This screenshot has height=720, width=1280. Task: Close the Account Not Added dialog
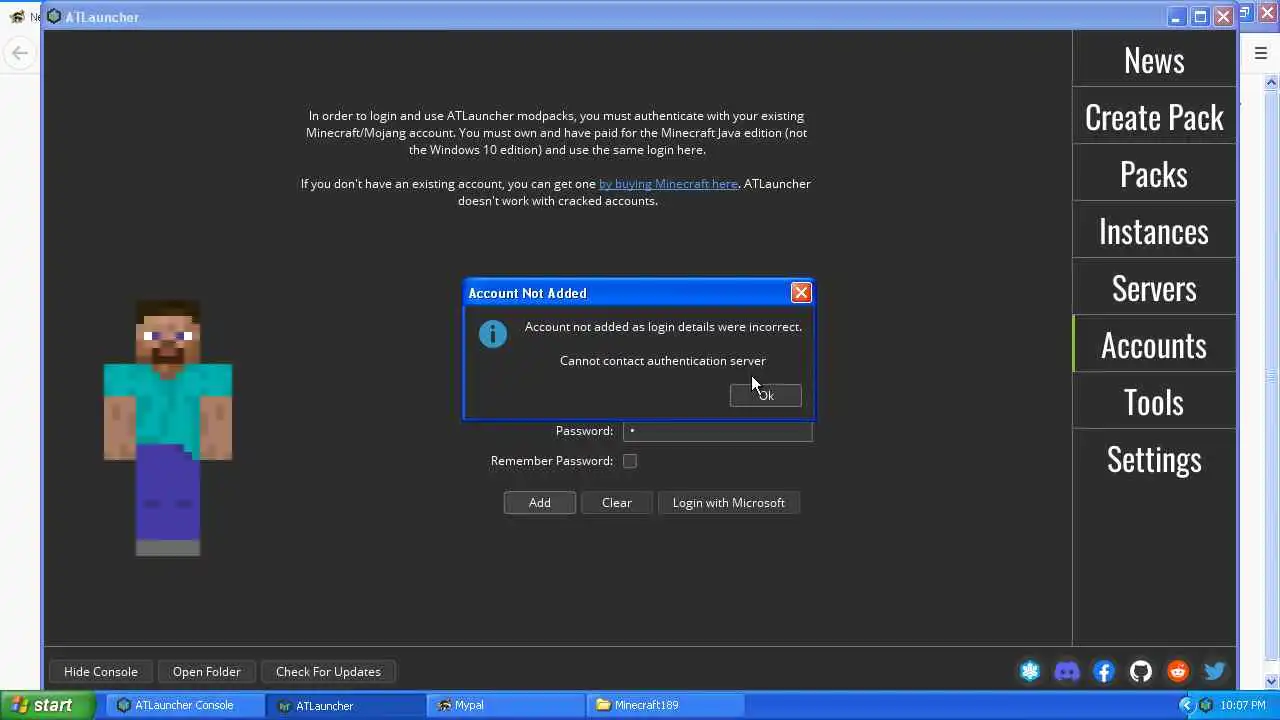[801, 292]
